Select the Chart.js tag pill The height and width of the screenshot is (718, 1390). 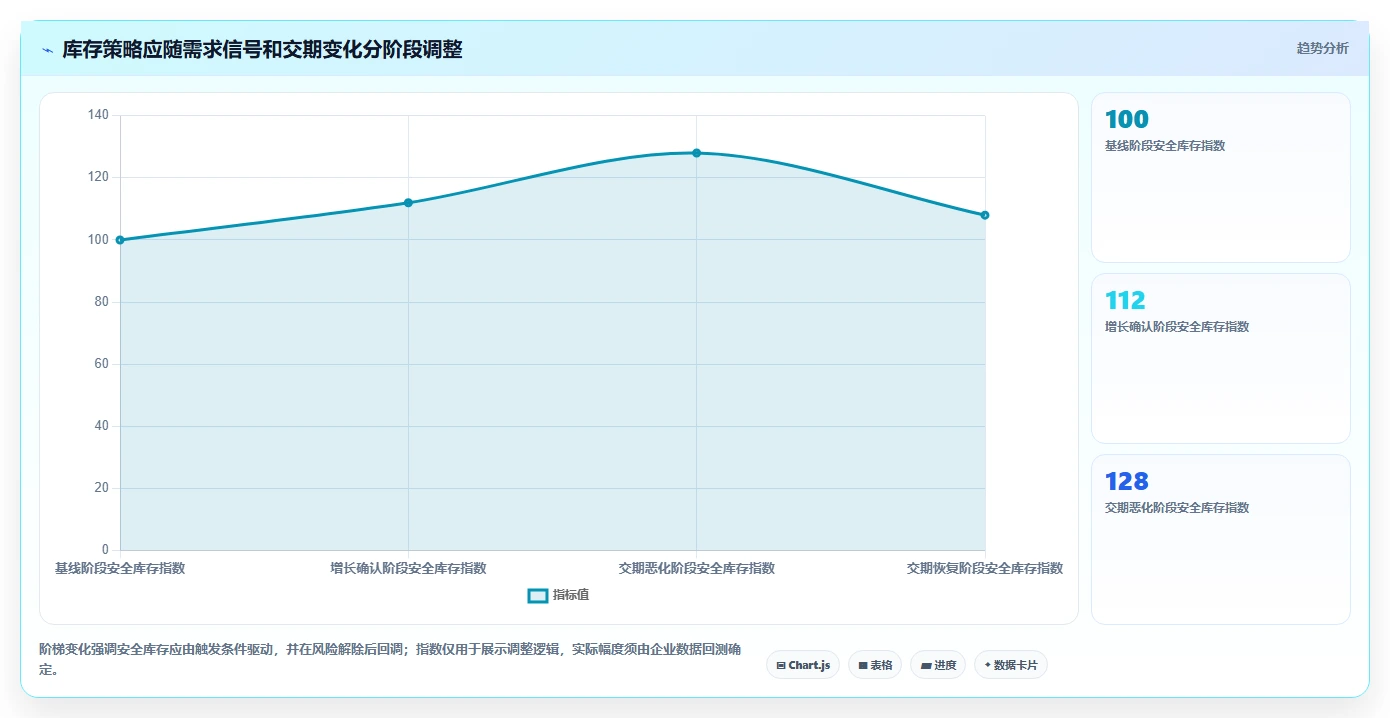803,665
